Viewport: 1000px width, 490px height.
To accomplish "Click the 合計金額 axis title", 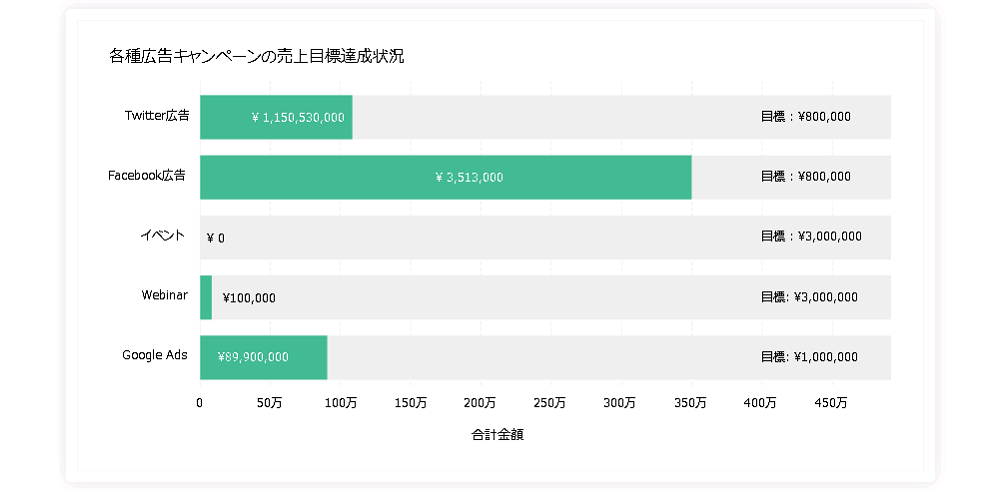I will (497, 436).
